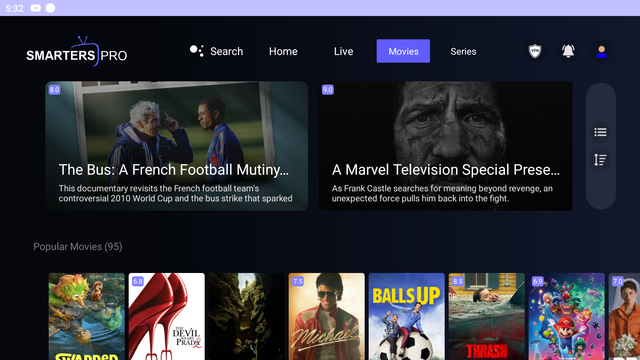Open The Bus: A French Football Mutiny banner

pyautogui.click(x=177, y=146)
